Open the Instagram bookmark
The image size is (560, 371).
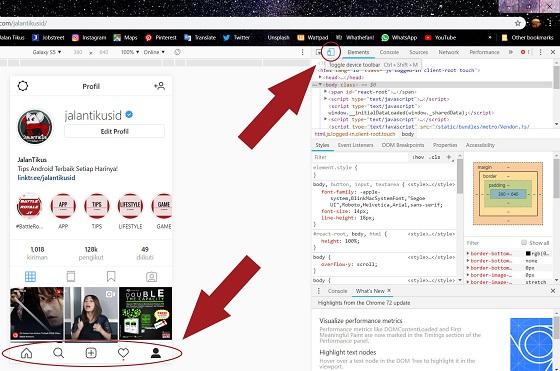[x=89, y=37]
